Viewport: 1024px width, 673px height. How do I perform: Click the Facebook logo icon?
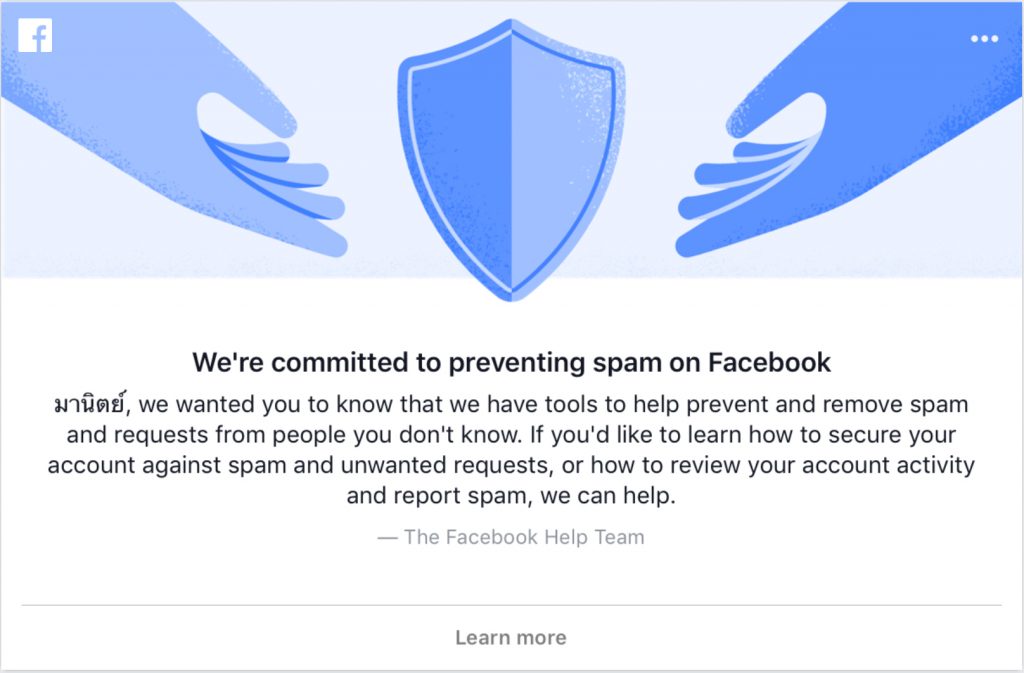(35, 35)
